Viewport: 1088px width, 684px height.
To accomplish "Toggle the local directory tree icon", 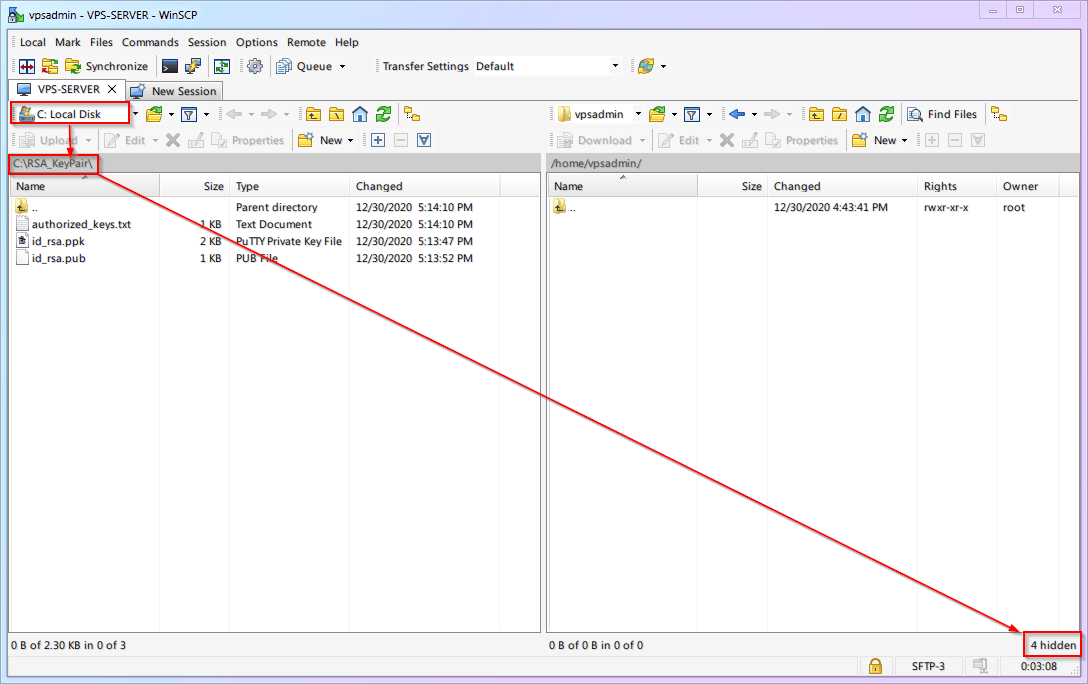I will tap(412, 114).
